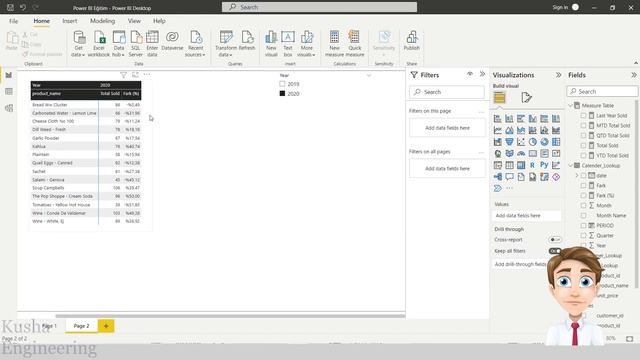
Task: Collapse the Measure Table group
Action: pos(571,105)
